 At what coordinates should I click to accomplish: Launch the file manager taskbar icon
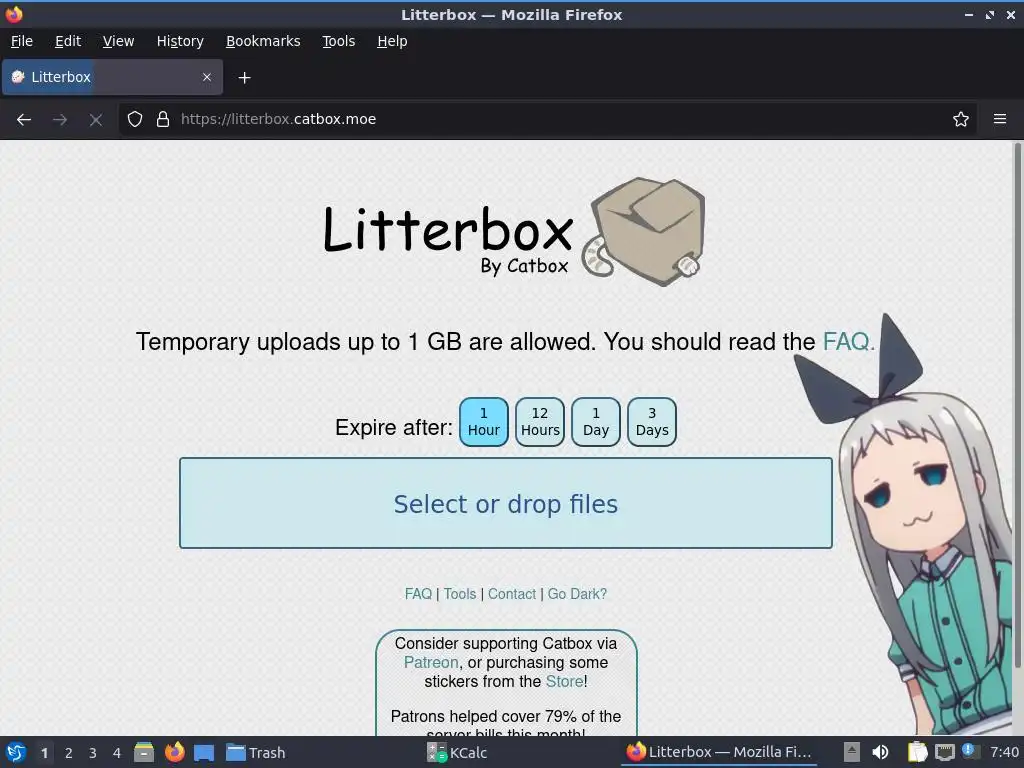click(x=144, y=752)
